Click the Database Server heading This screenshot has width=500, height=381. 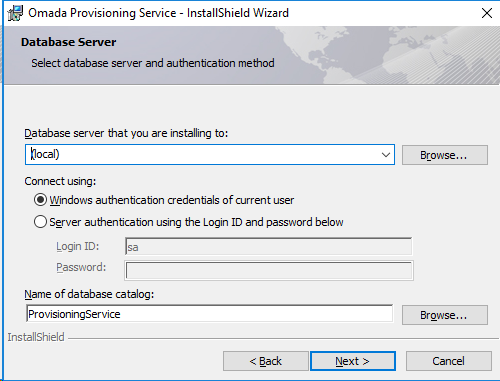[68, 42]
